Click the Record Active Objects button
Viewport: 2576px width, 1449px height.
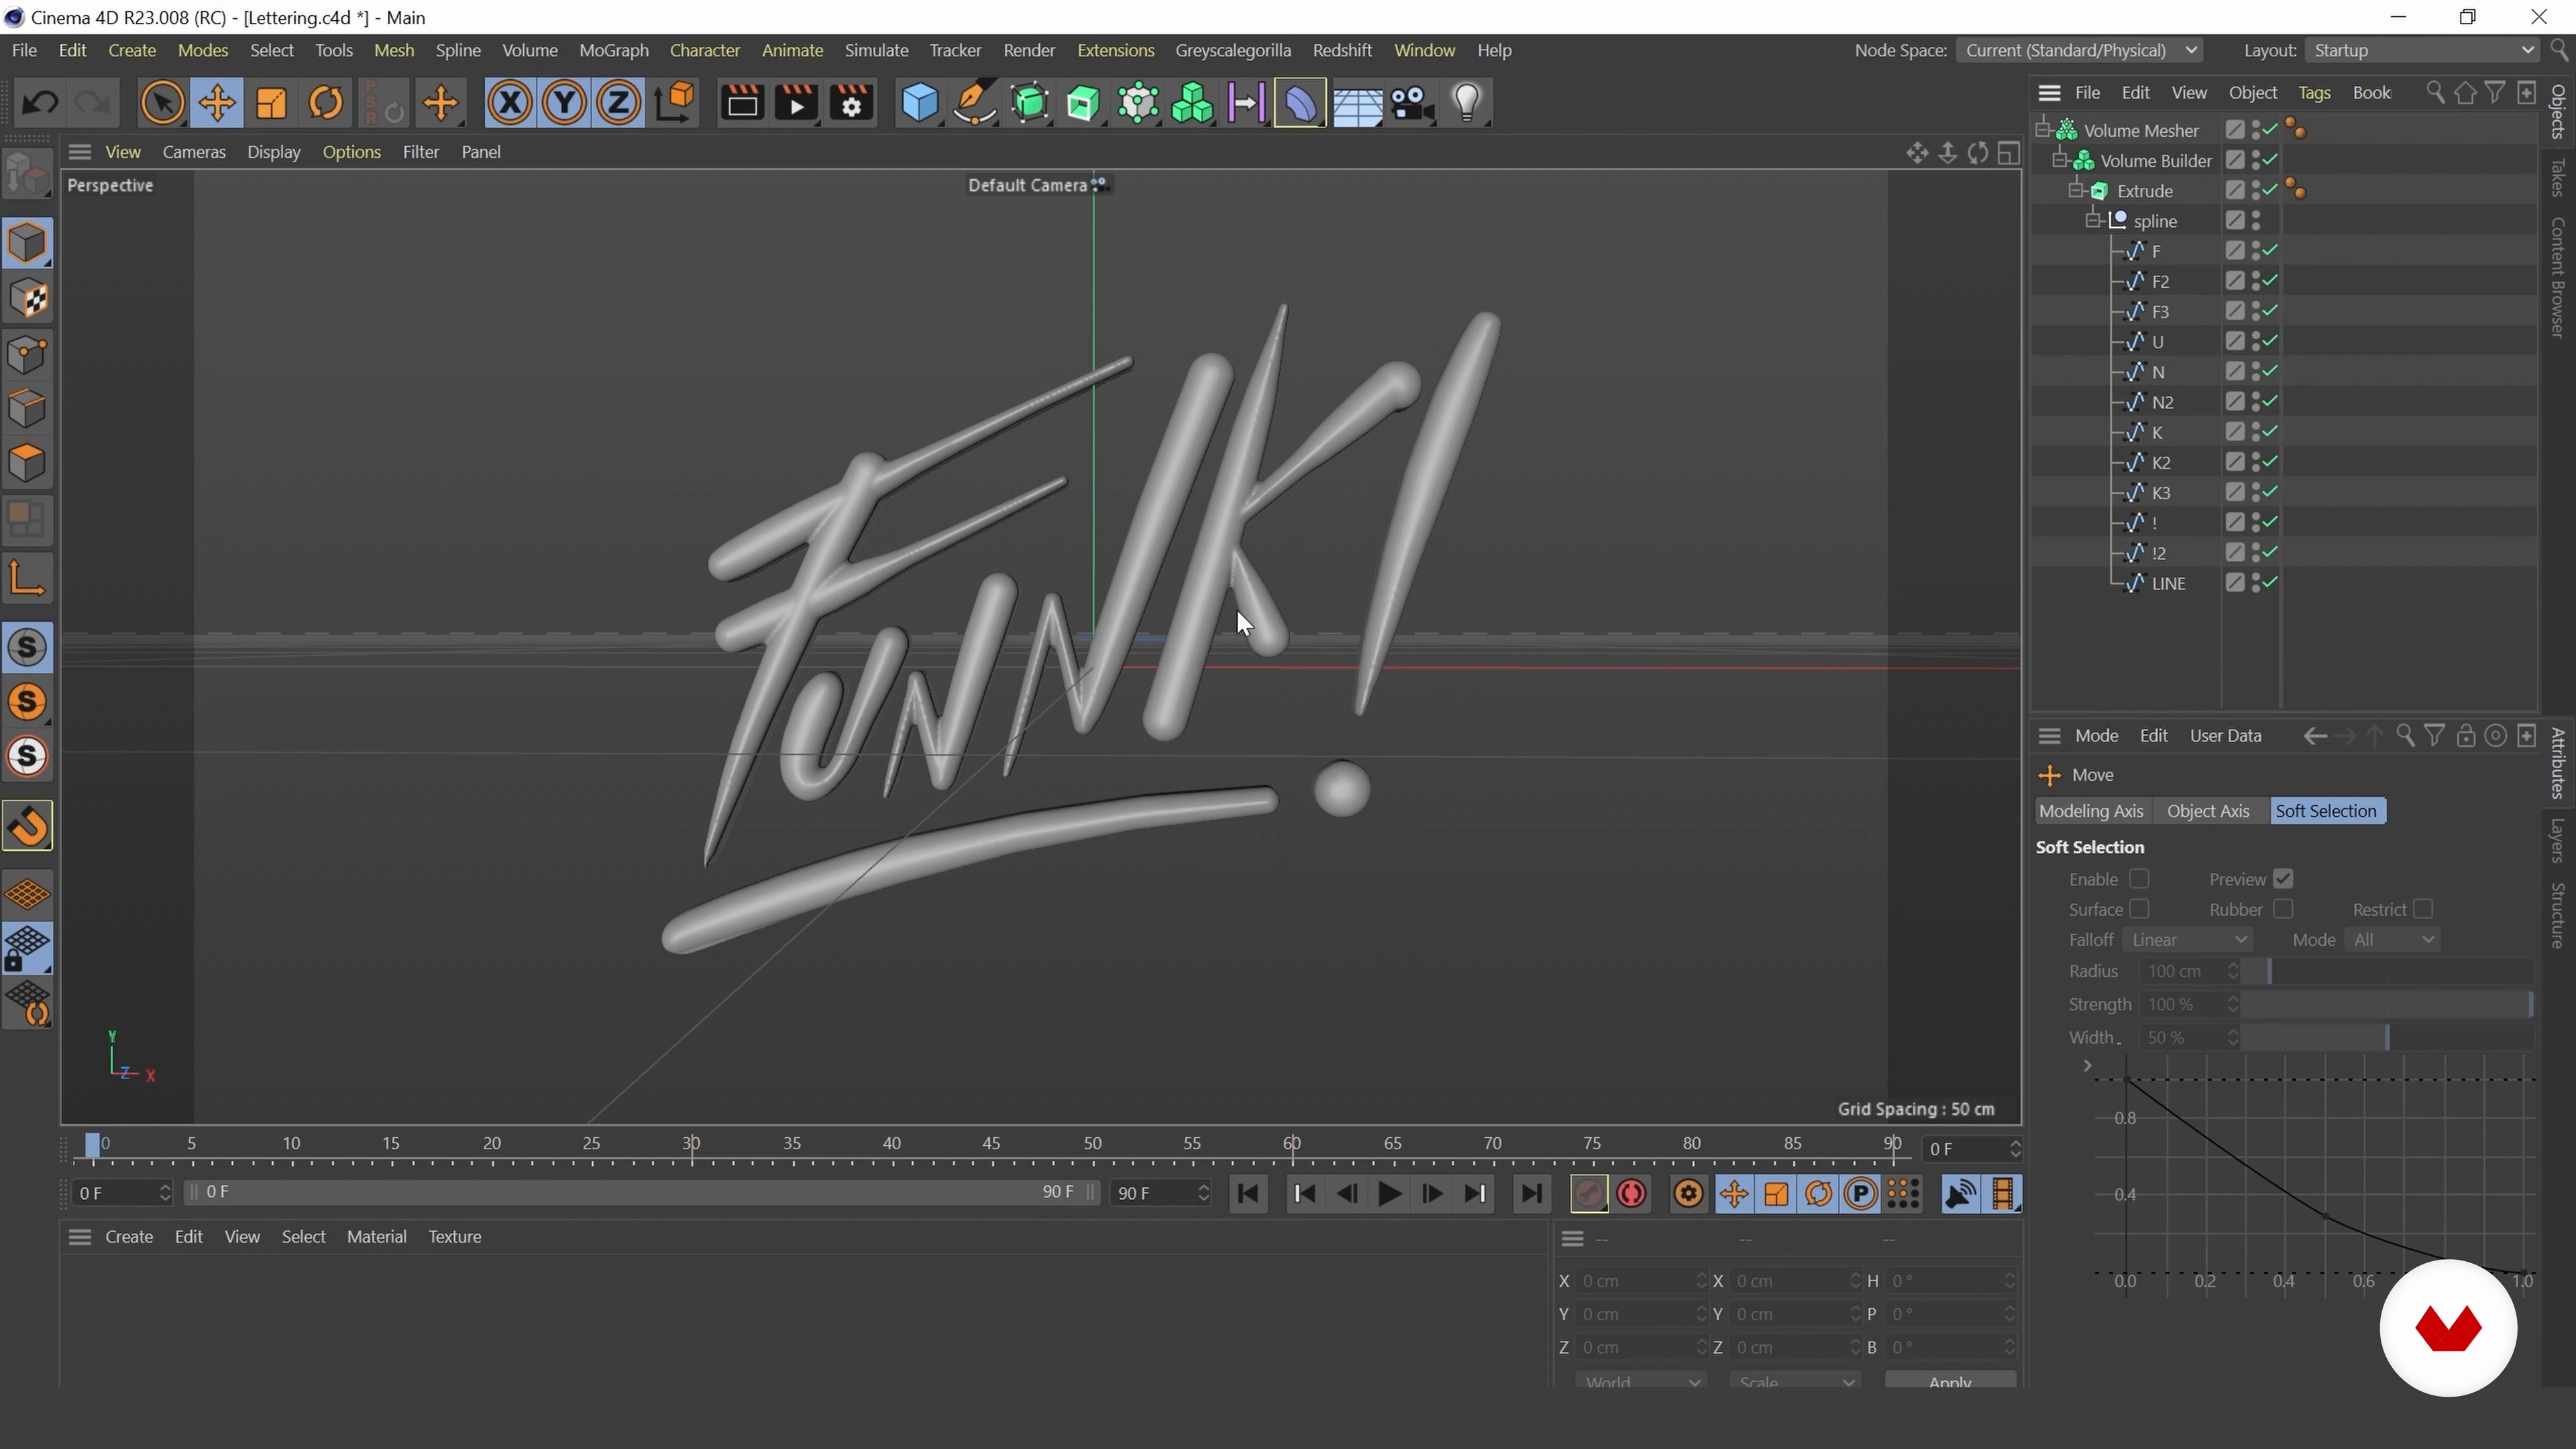click(x=1588, y=1193)
